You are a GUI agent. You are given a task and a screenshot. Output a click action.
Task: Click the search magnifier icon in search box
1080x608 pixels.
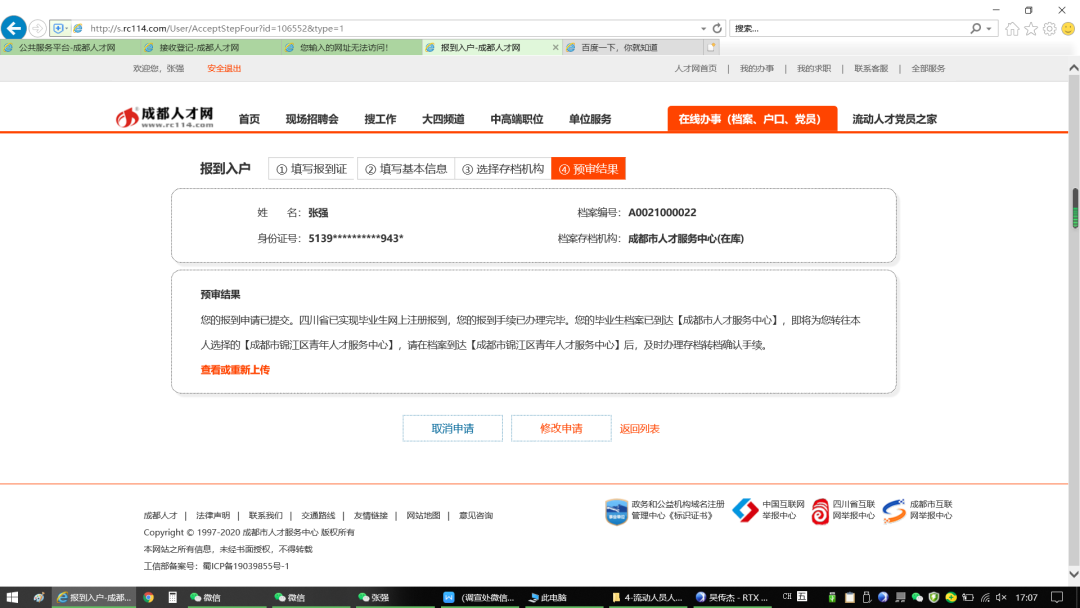pyautogui.click(x=976, y=28)
